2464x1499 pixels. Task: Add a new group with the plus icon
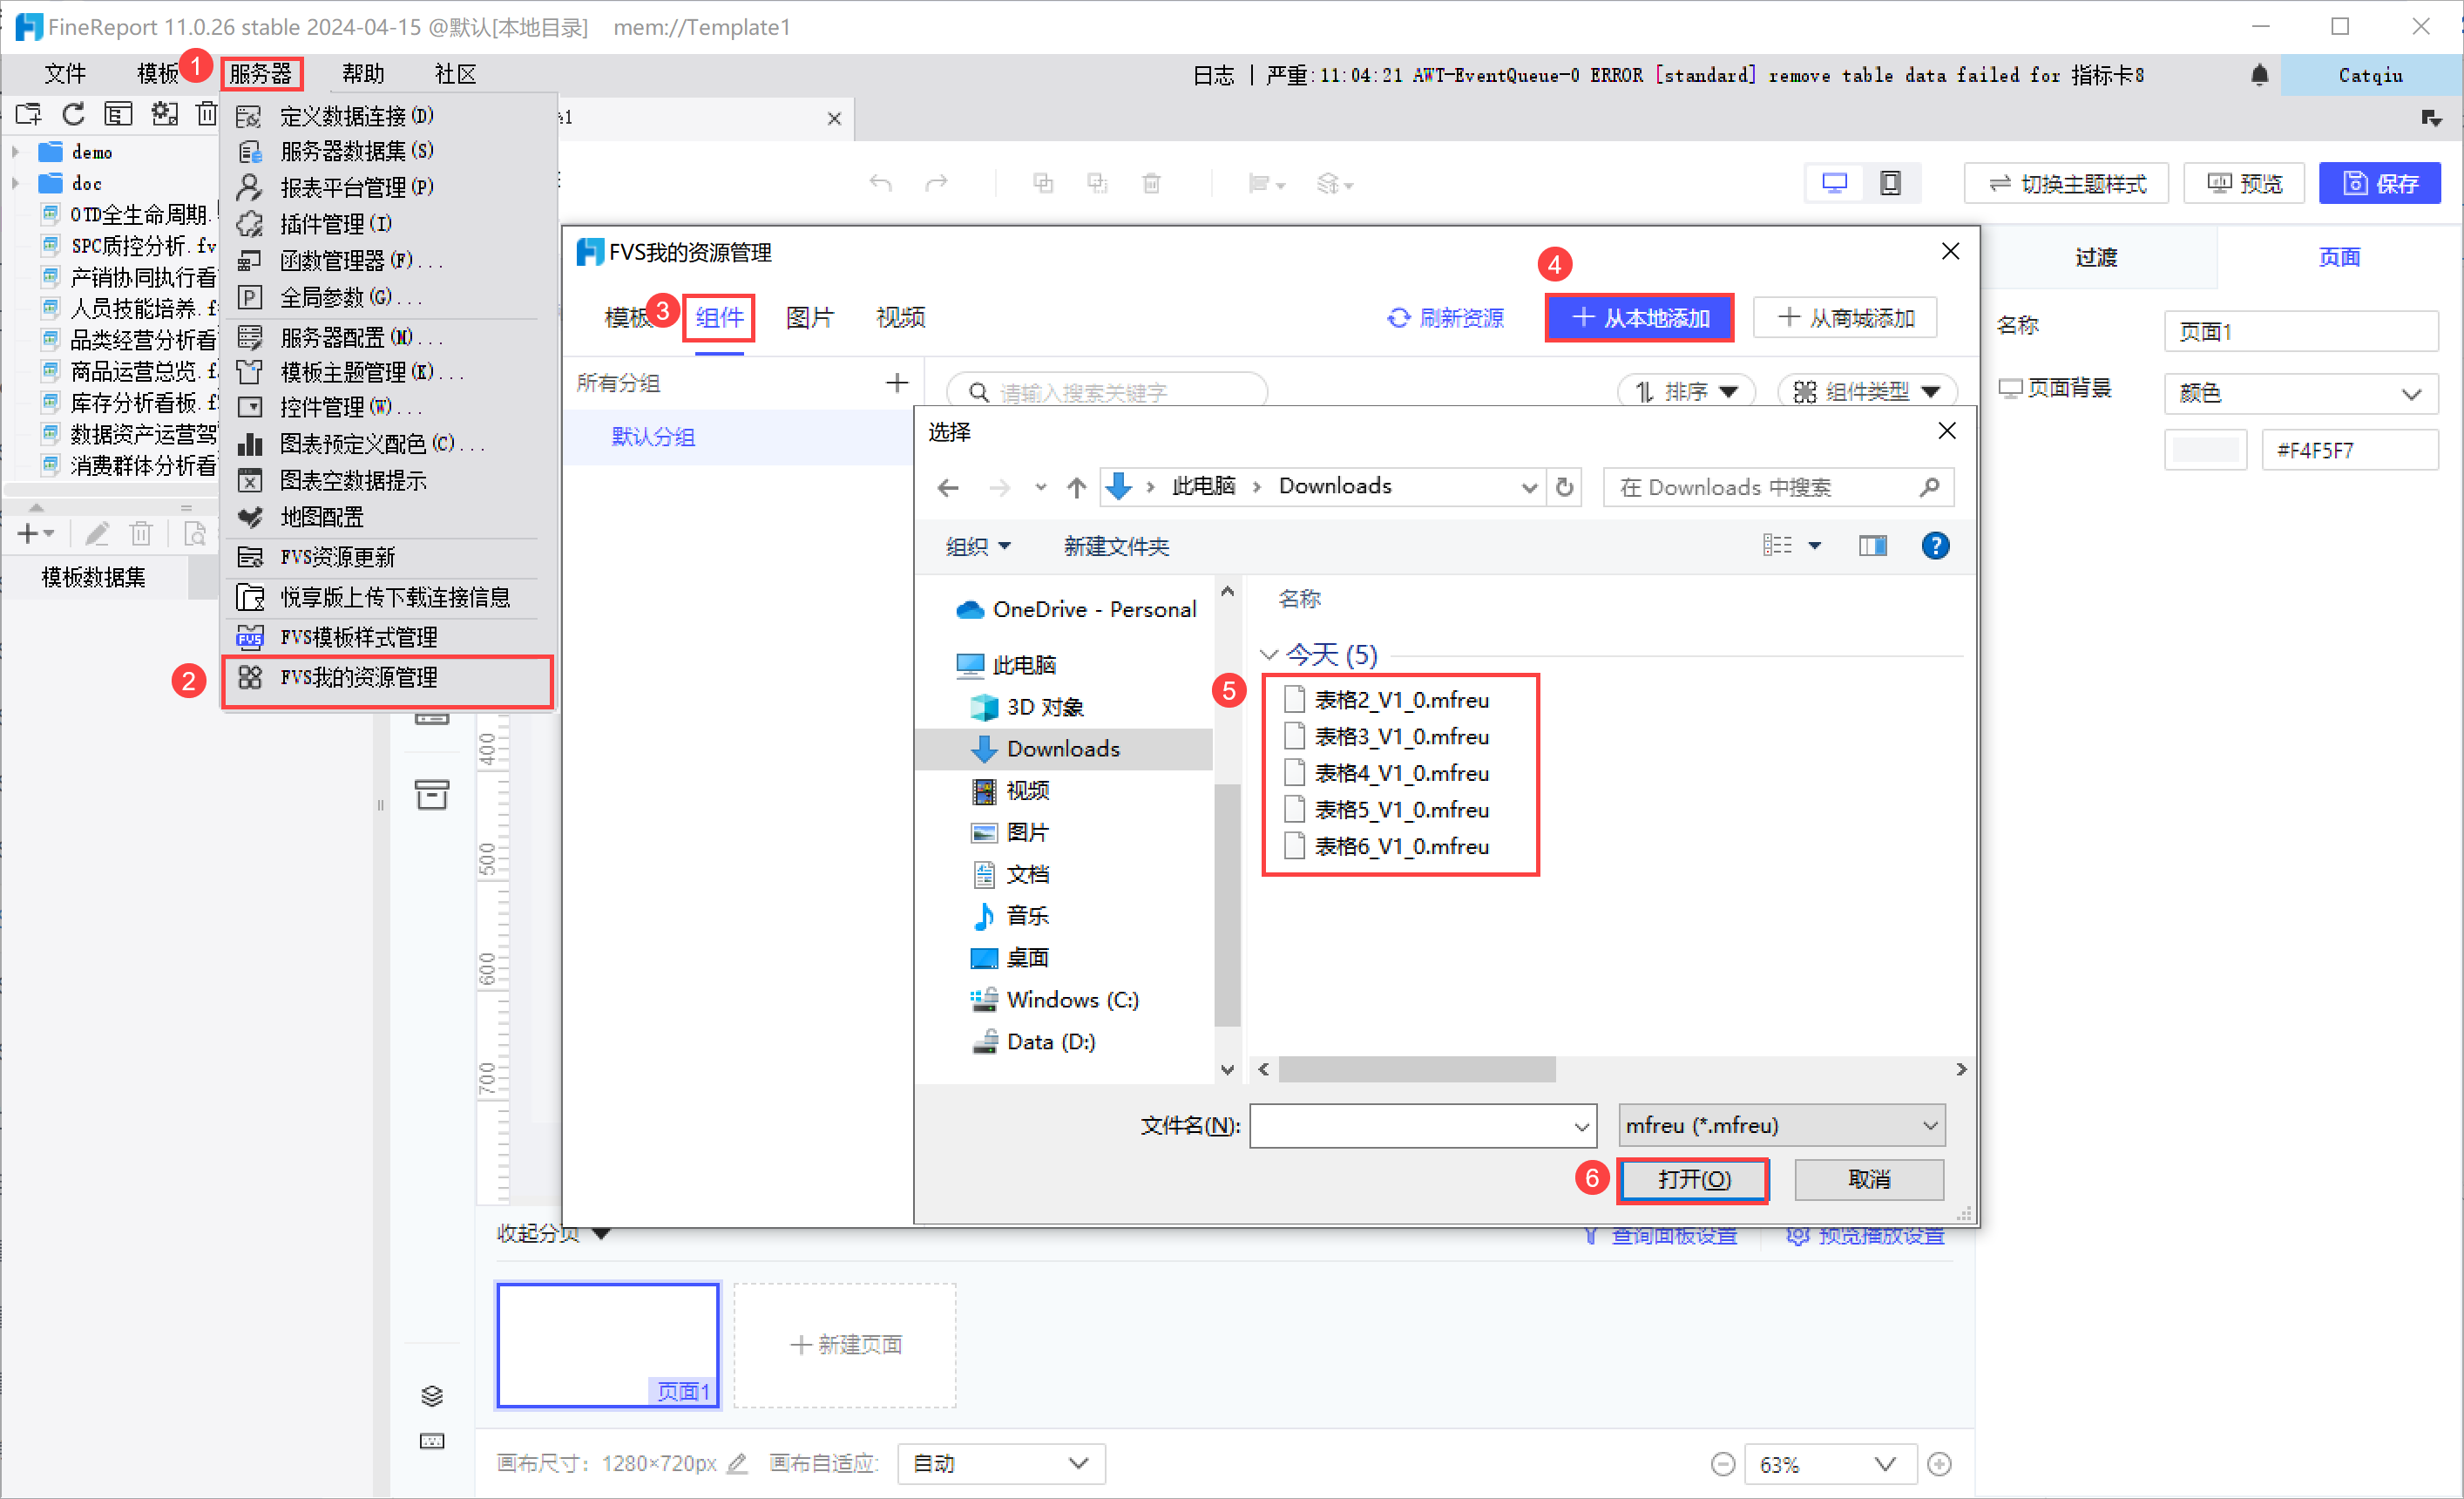[x=896, y=383]
